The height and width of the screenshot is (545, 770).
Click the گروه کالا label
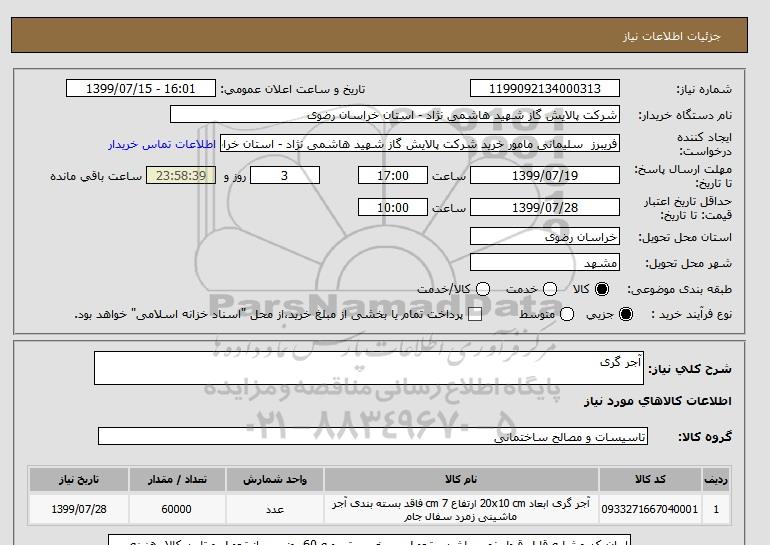click(x=705, y=436)
